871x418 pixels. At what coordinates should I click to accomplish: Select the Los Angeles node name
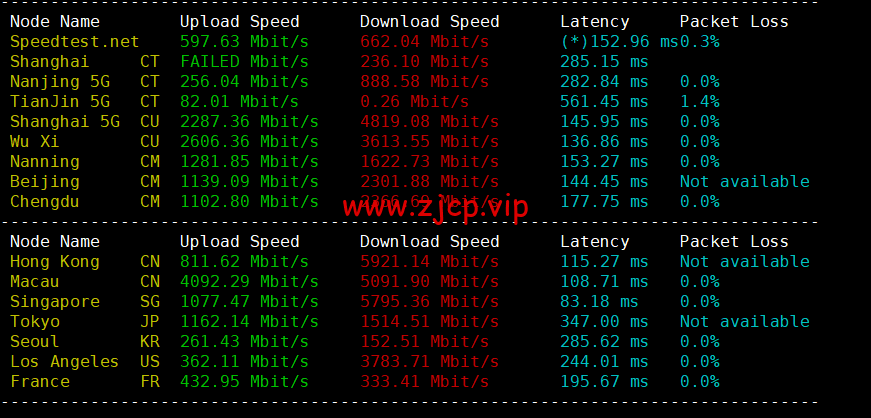pyautogui.click(x=64, y=361)
